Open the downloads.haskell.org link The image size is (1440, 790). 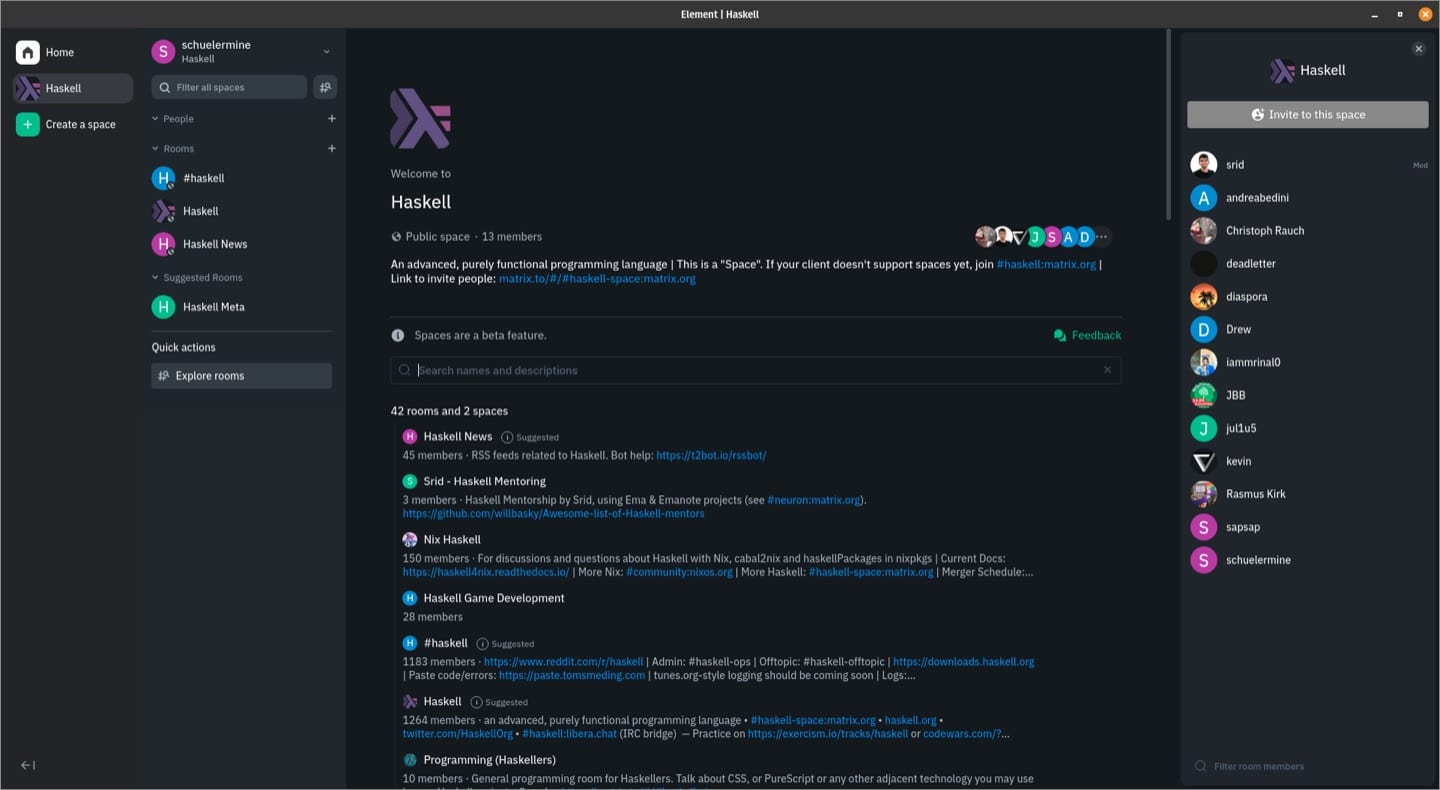[x=963, y=662]
